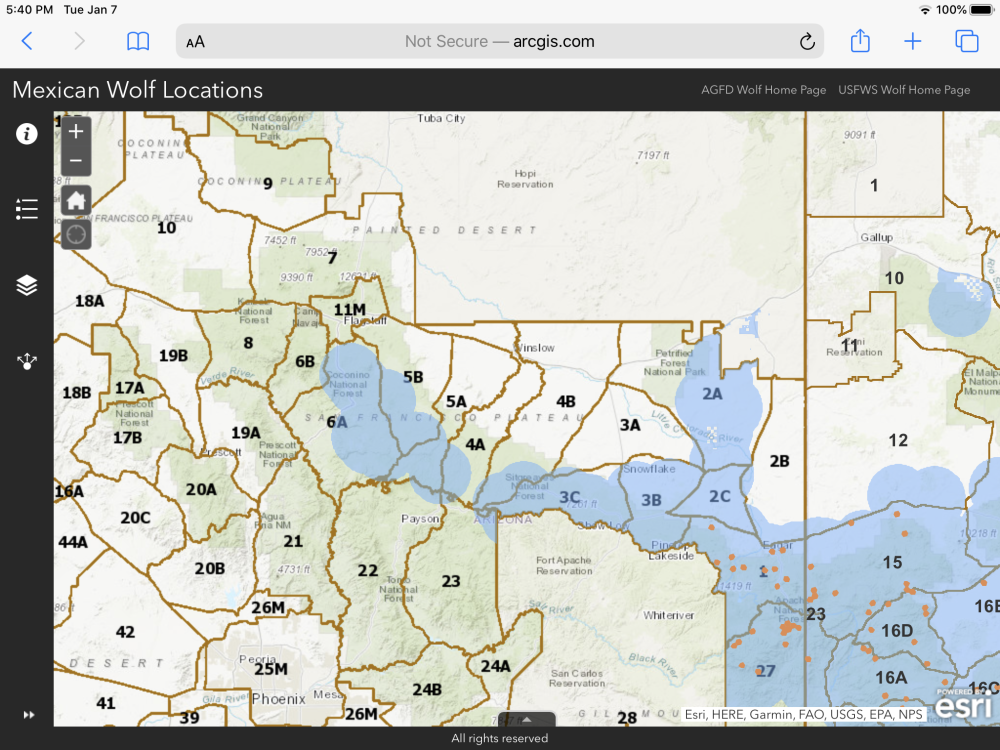Tap Safari share button
The height and width of the screenshot is (750, 1000).
tap(860, 41)
